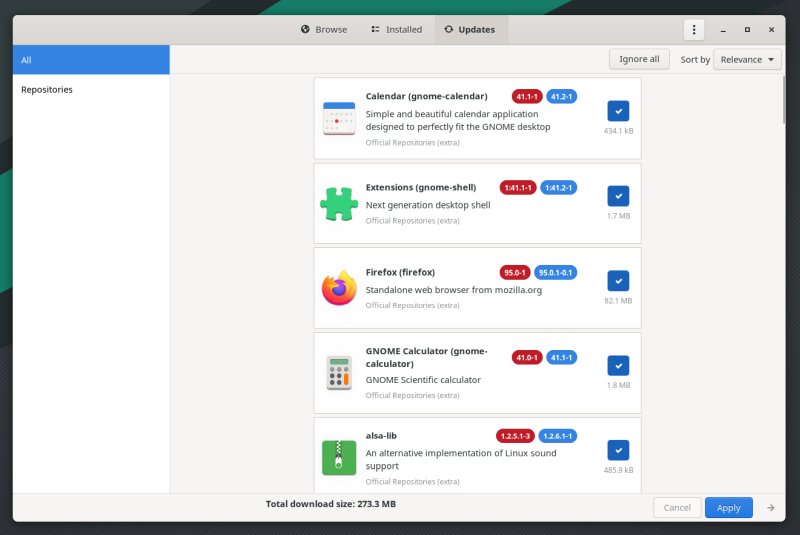Click the GNOME Calculator icon
The height and width of the screenshot is (535, 800).
339,373
